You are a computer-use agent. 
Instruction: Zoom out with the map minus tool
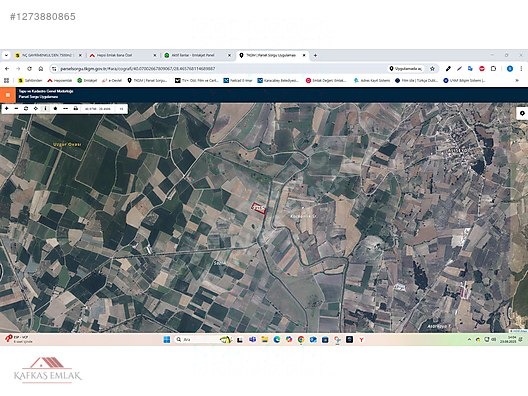tap(16, 109)
